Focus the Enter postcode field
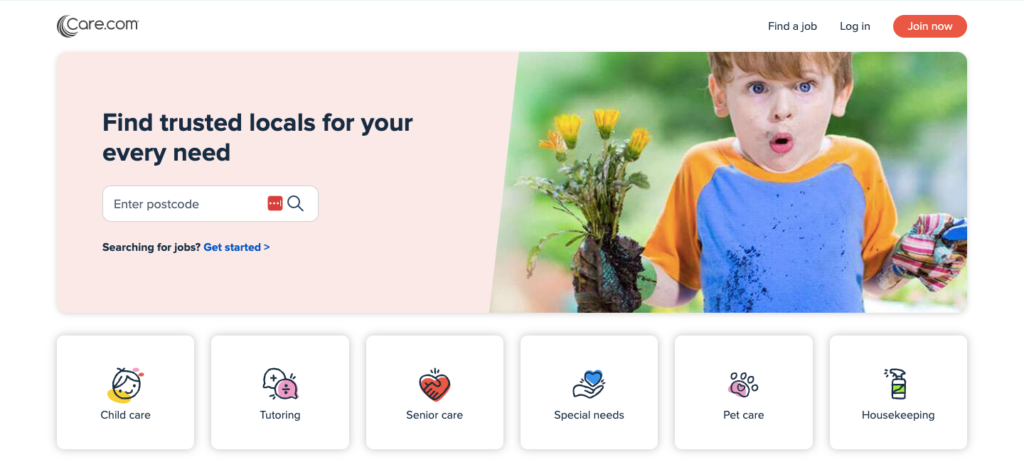 (210, 204)
